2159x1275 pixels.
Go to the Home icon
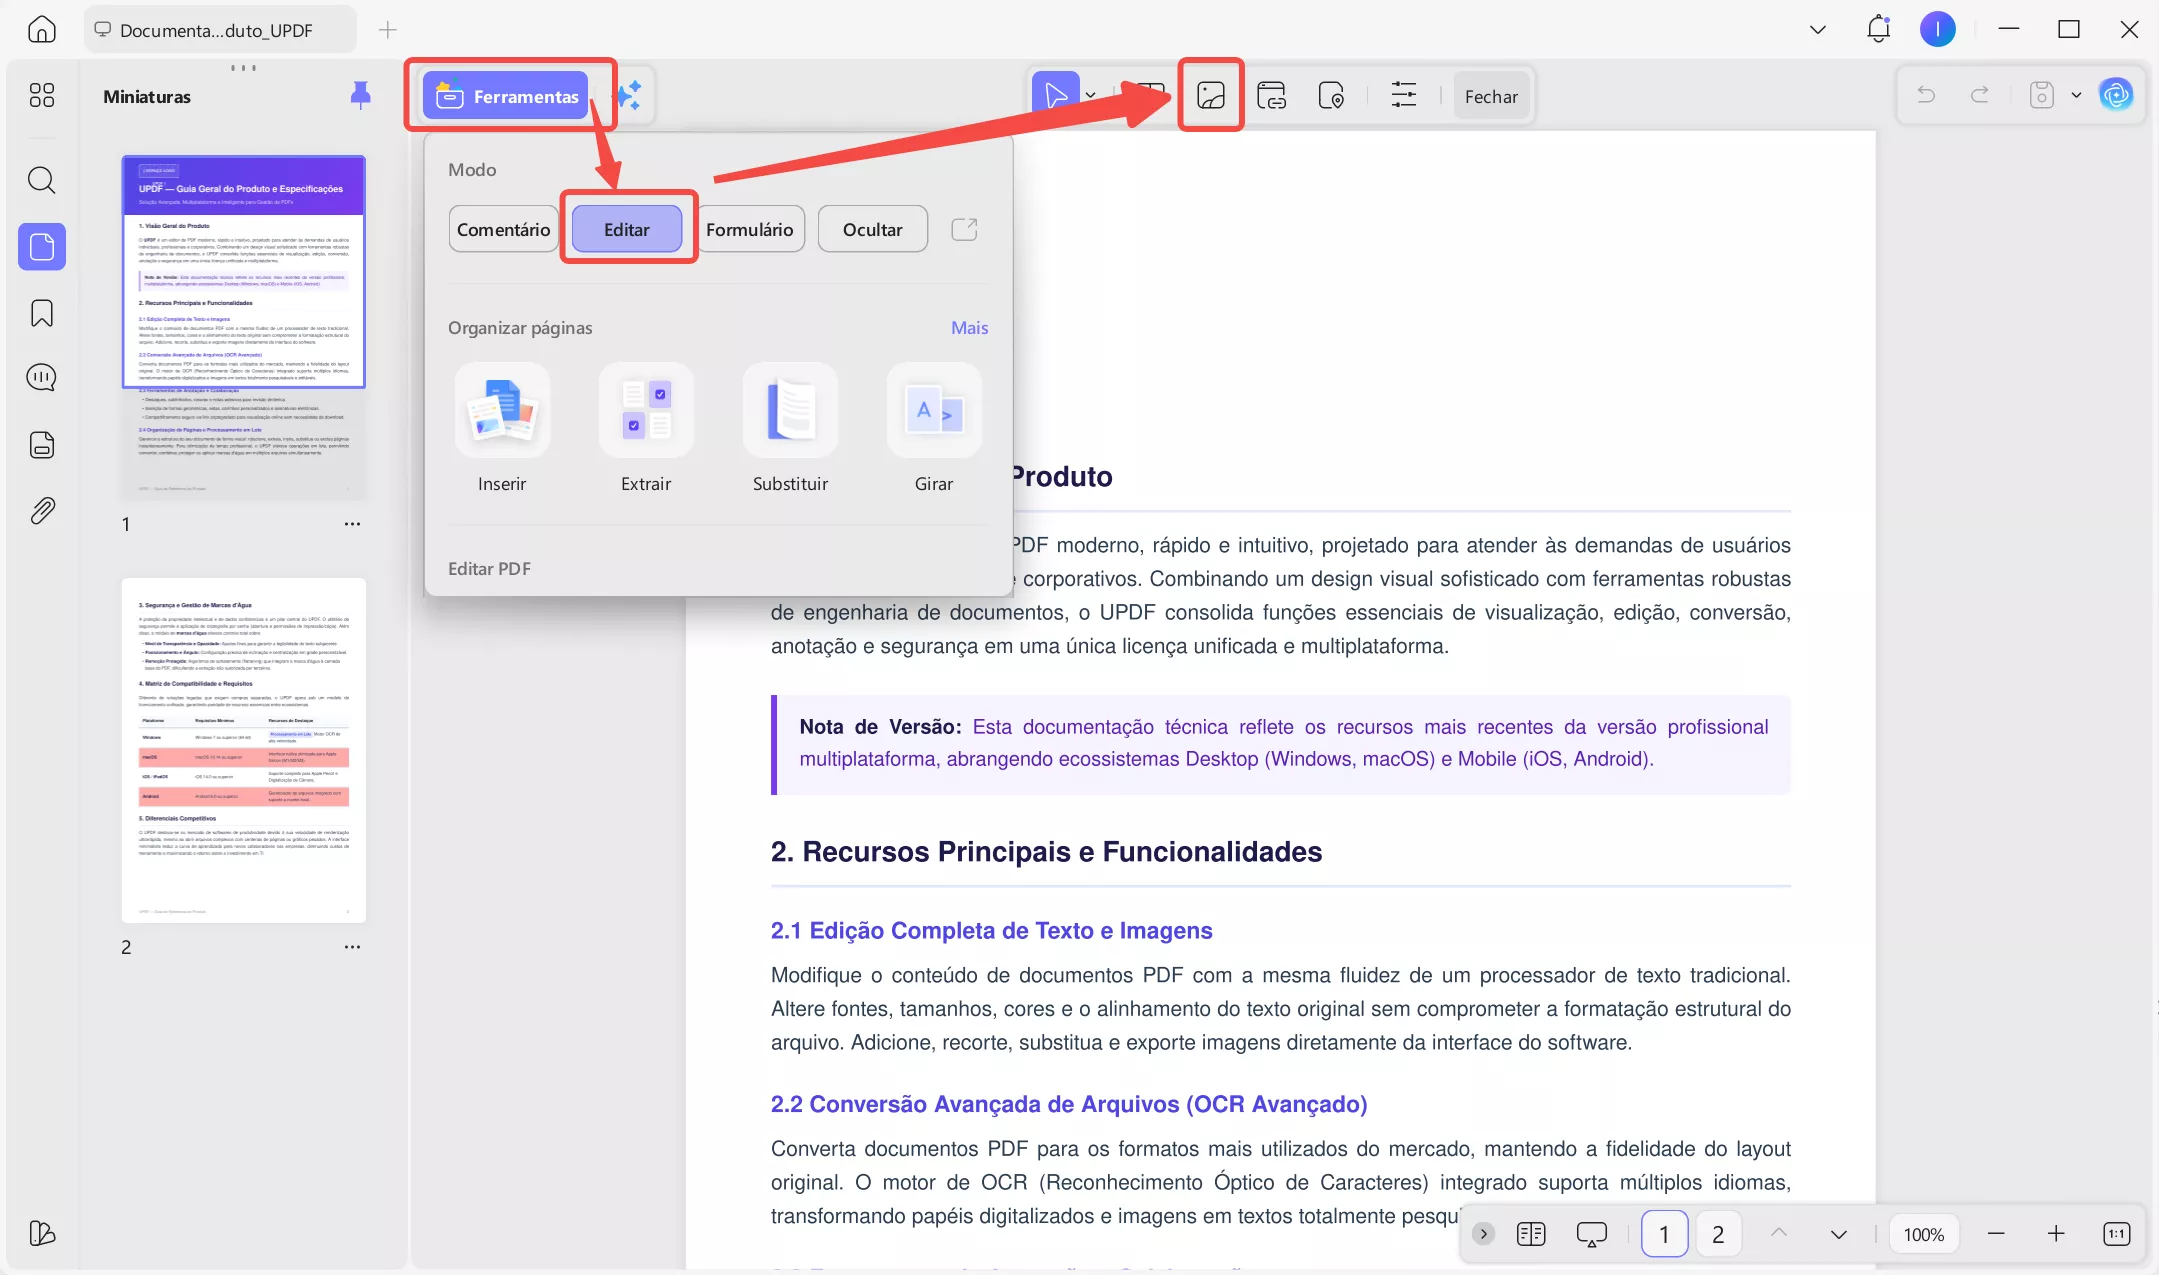41,29
